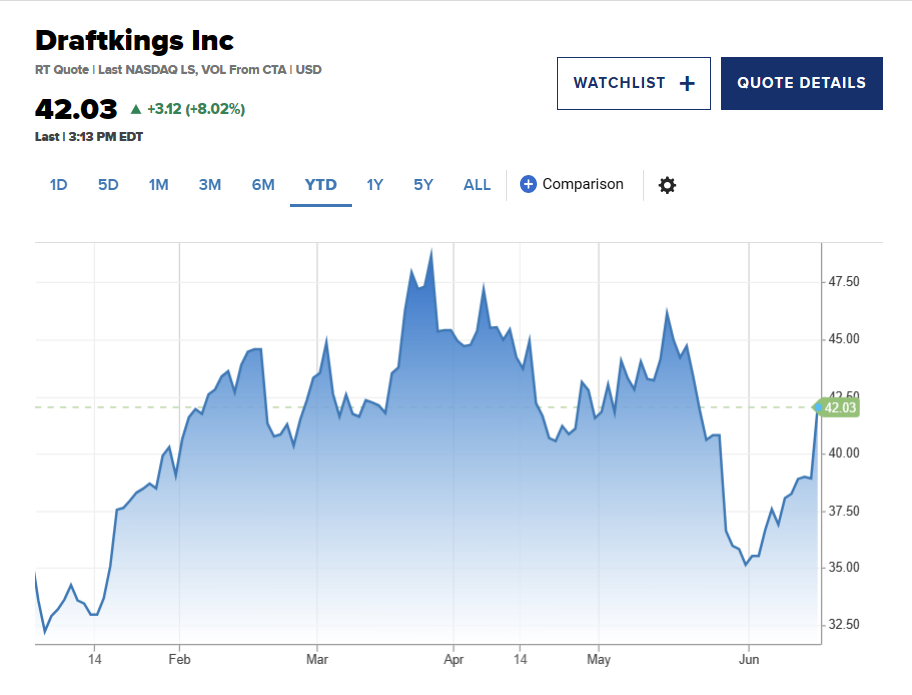This screenshot has width=912, height=695.
Task: Click the 40.00 price axis label
Action: click(x=843, y=453)
